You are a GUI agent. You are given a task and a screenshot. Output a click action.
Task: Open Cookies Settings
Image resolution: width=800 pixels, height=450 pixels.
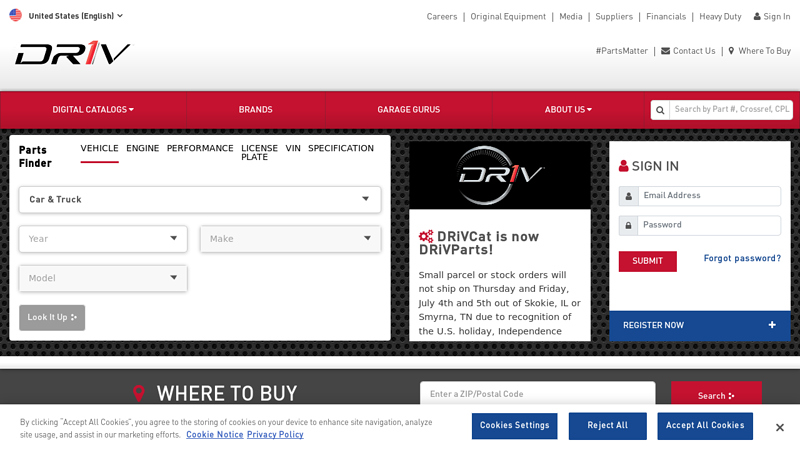514,426
